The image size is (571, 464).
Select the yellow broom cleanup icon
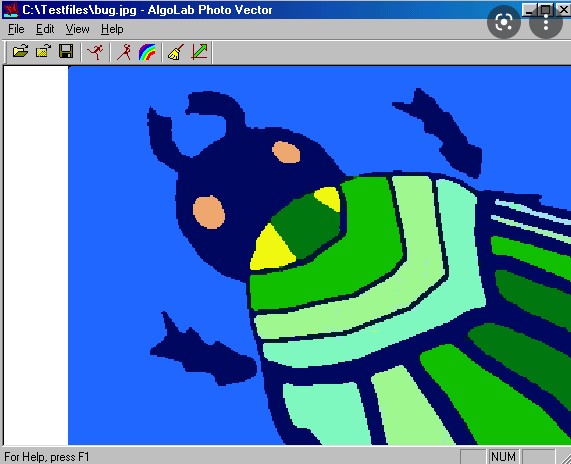tap(176, 52)
